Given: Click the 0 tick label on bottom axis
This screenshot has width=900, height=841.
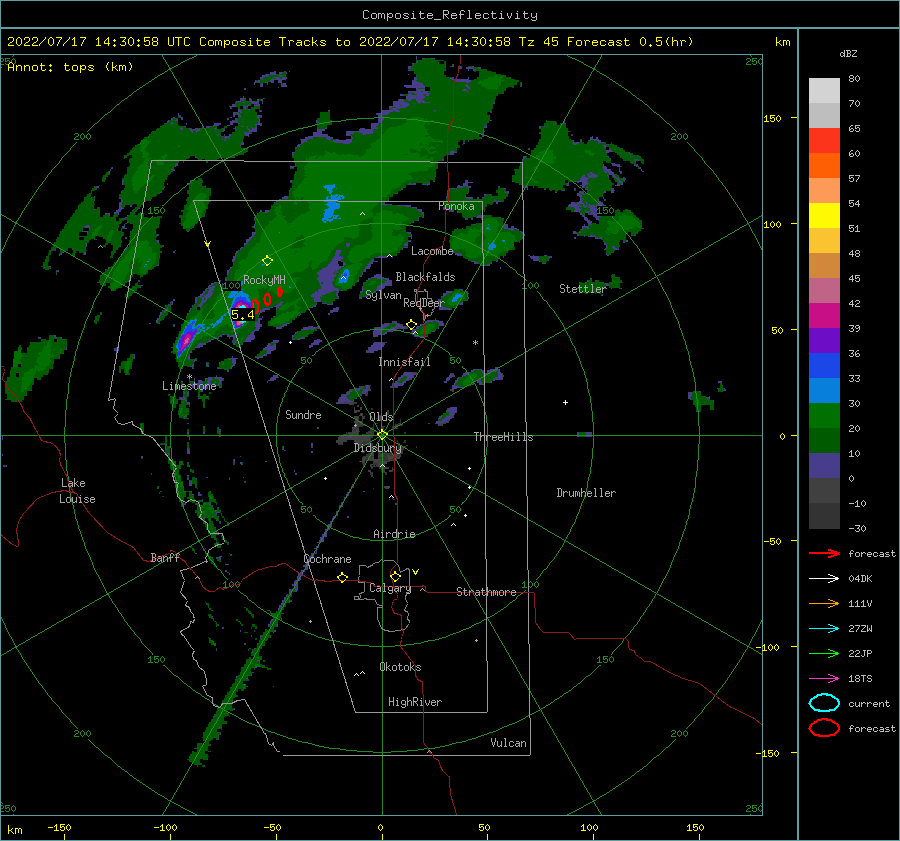Looking at the screenshot, I should [381, 827].
